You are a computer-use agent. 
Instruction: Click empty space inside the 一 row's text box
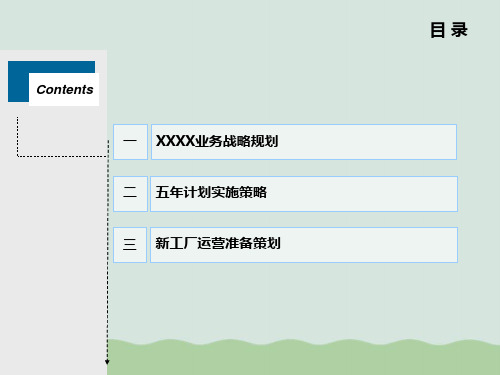coord(367,142)
